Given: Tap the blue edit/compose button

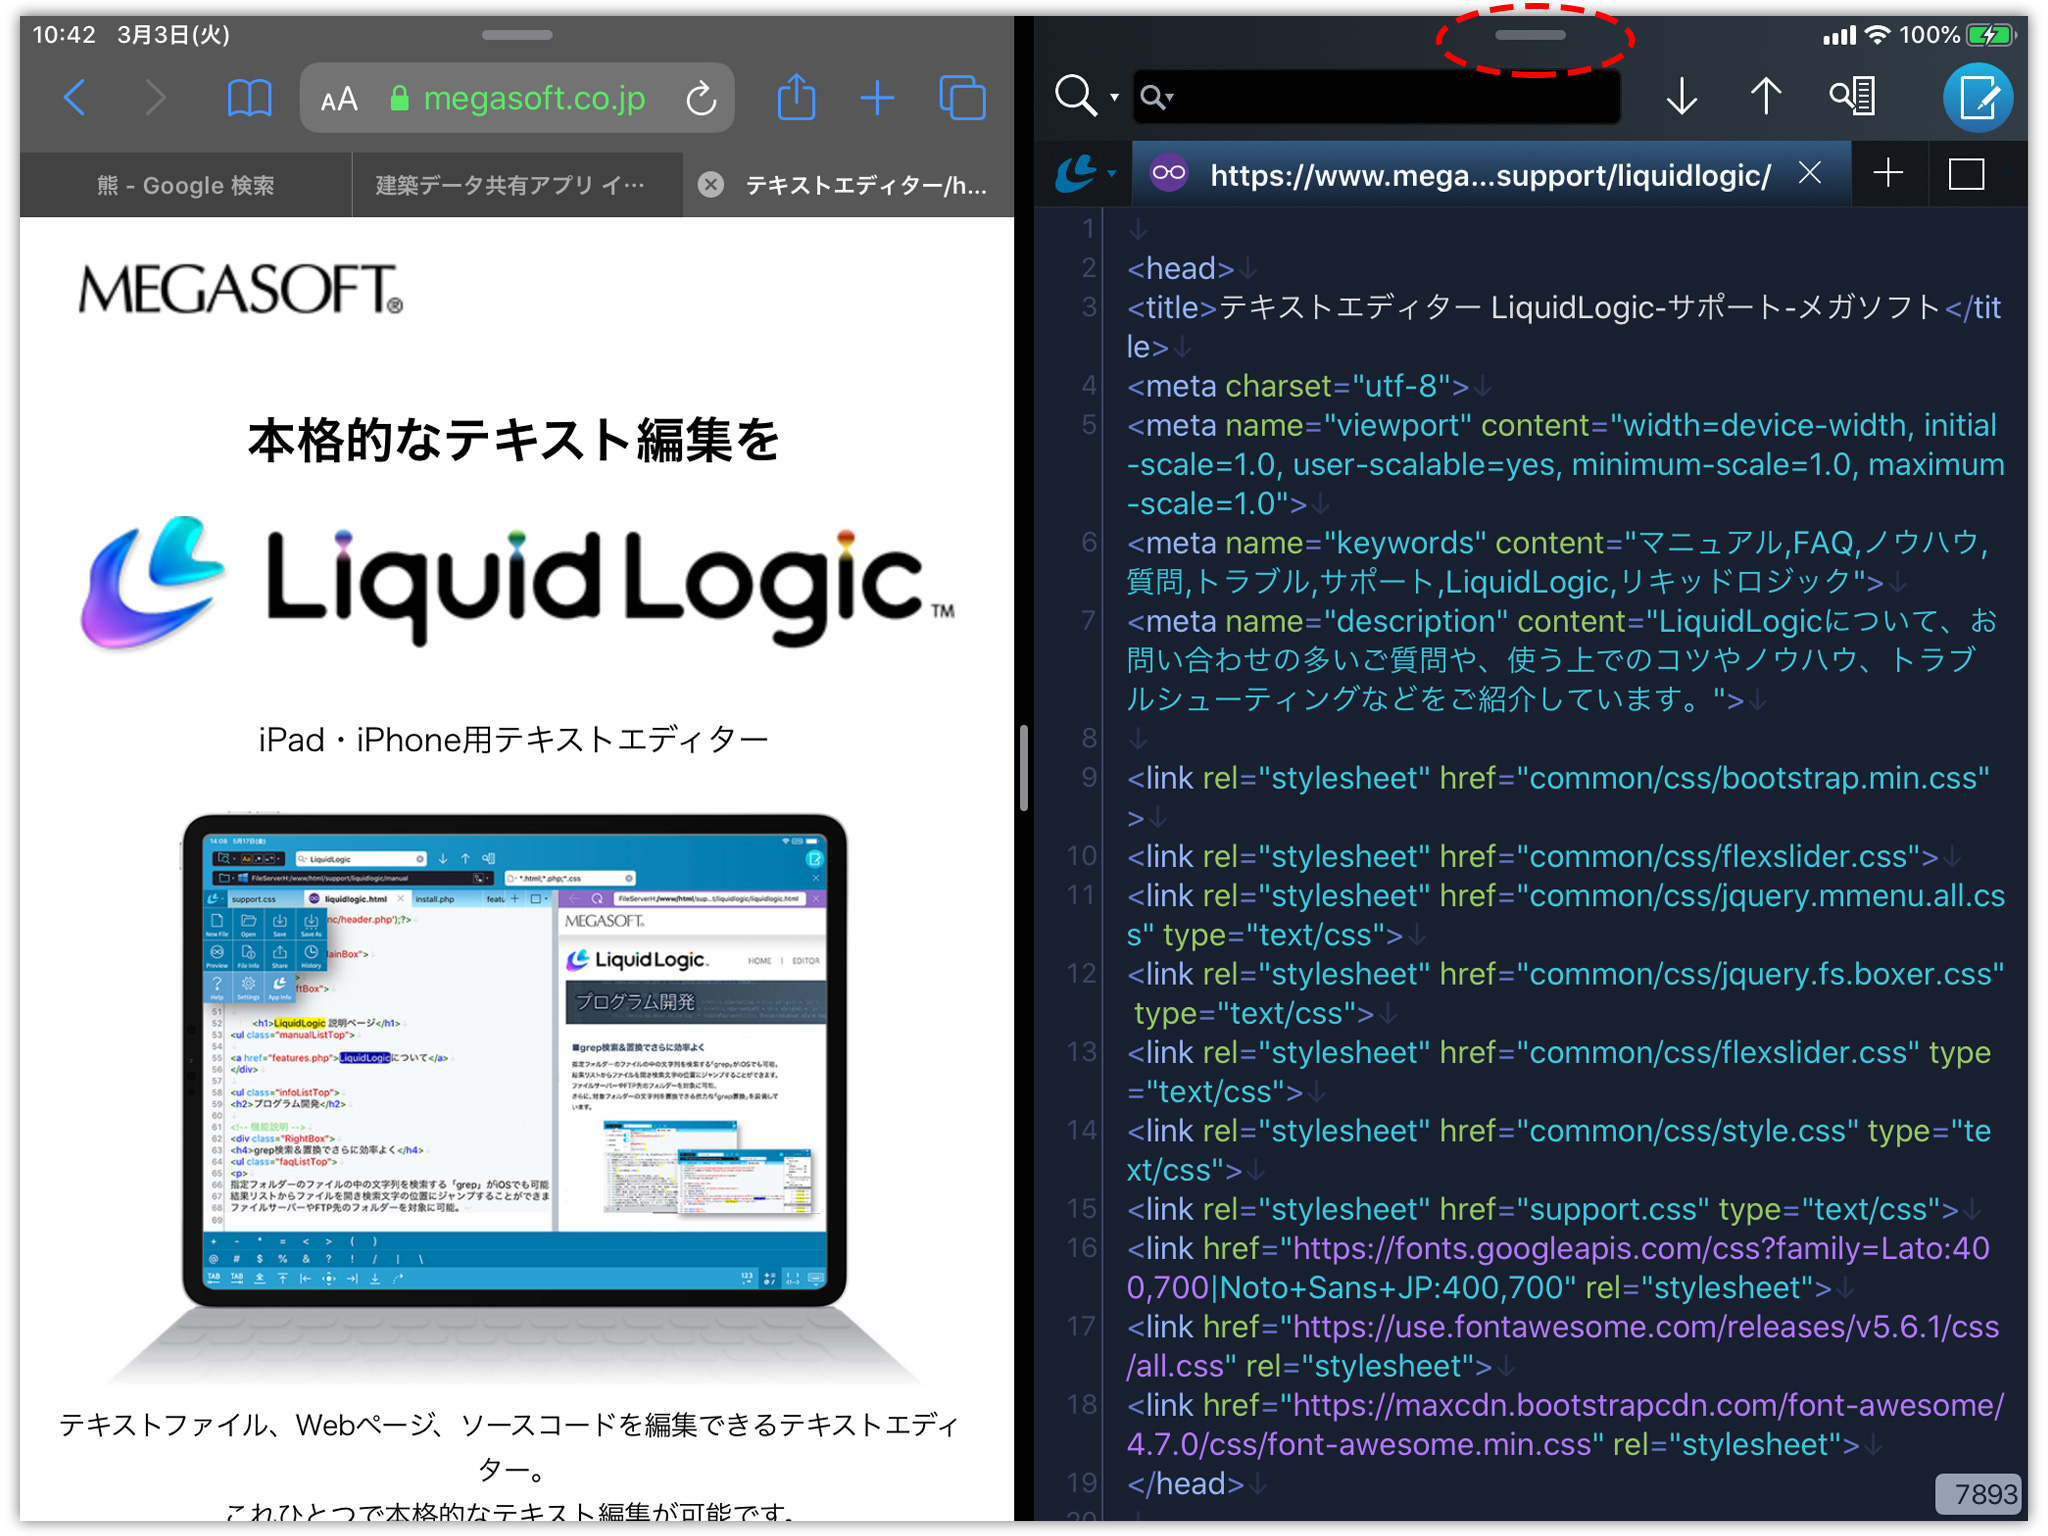Looking at the screenshot, I should (1978, 98).
